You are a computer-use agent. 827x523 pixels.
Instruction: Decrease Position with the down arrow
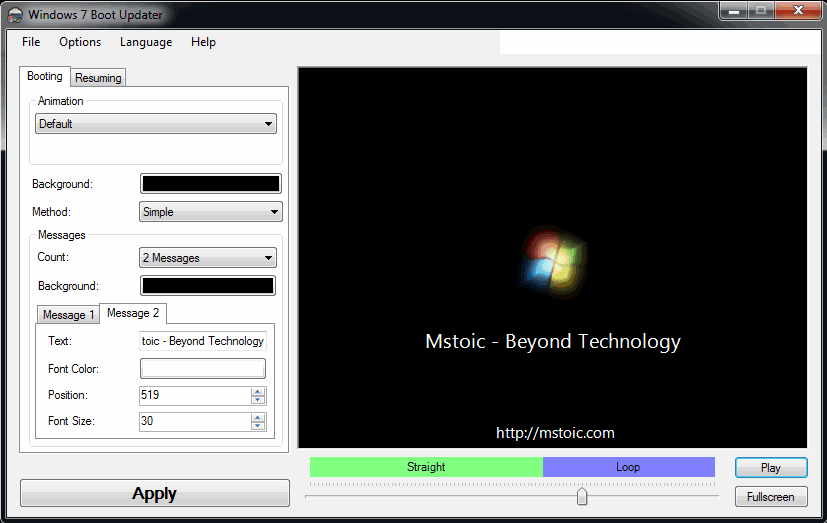[258, 400]
